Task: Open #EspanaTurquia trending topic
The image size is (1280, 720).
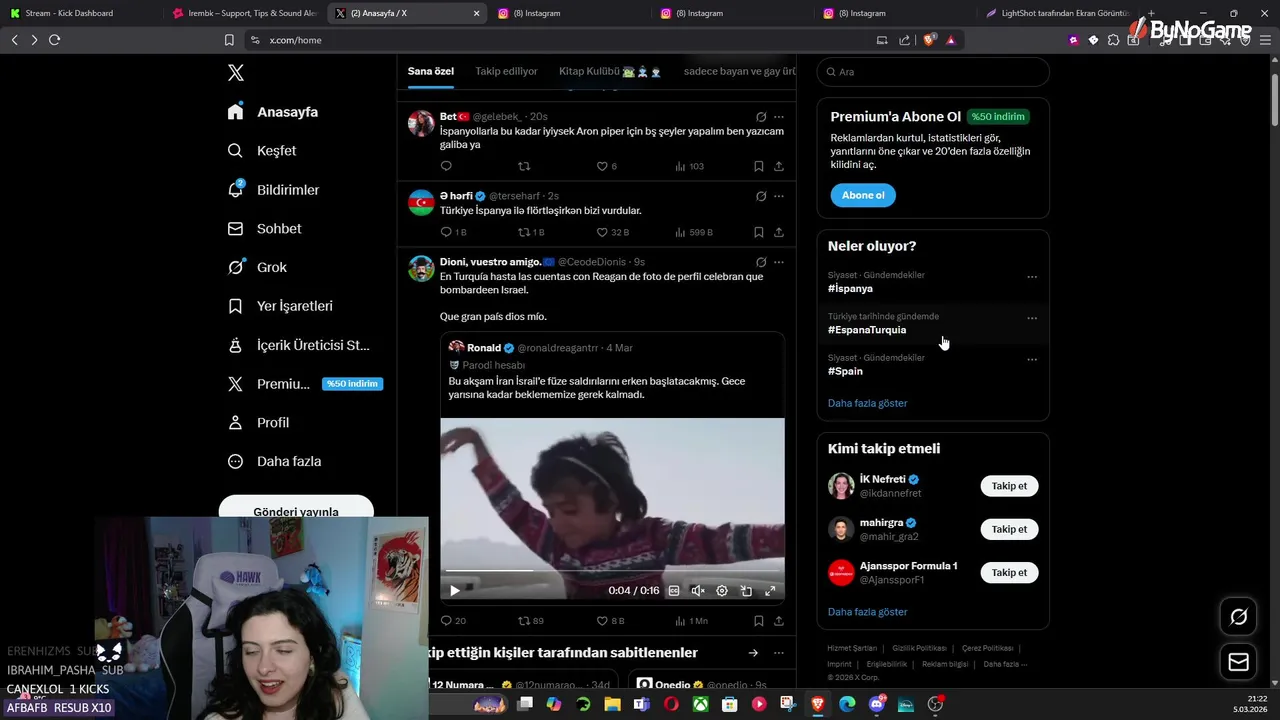Action: tap(867, 330)
